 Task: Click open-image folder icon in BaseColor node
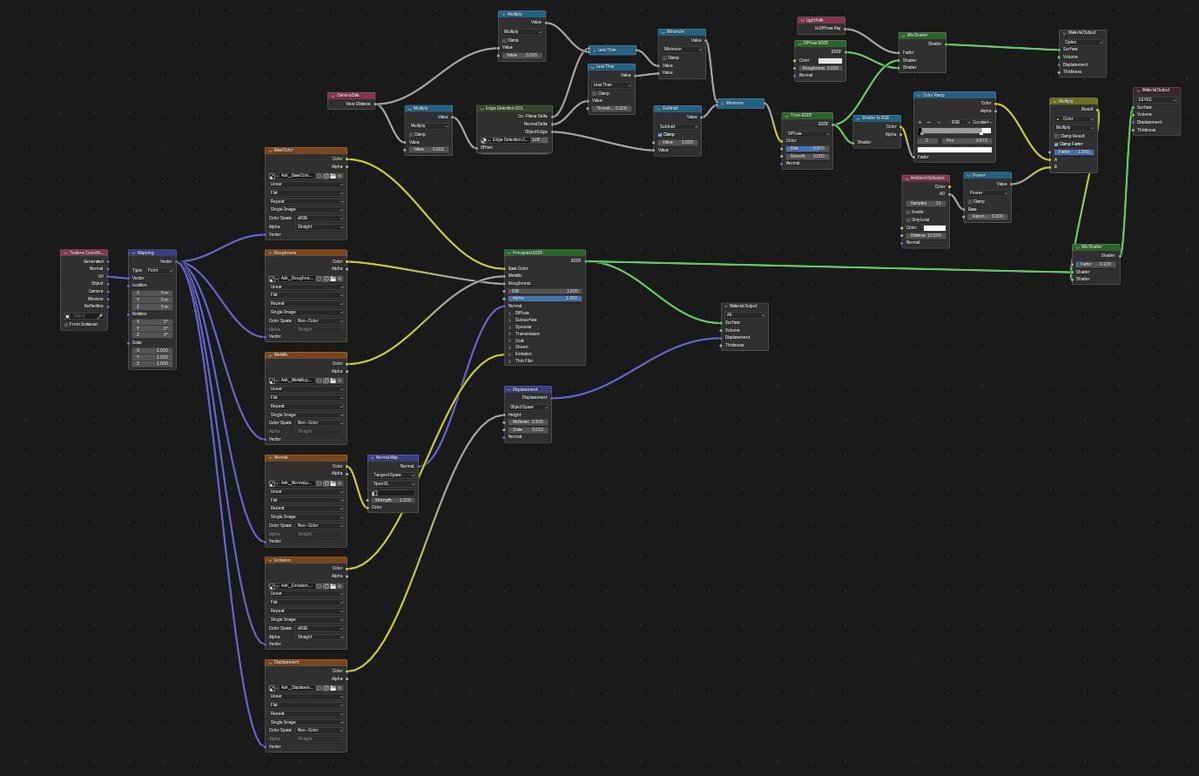[333, 176]
